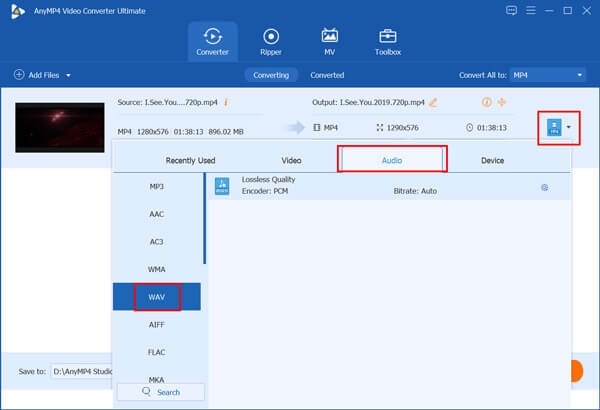Select the Device format tab
The width and height of the screenshot is (600, 410).
492,160
